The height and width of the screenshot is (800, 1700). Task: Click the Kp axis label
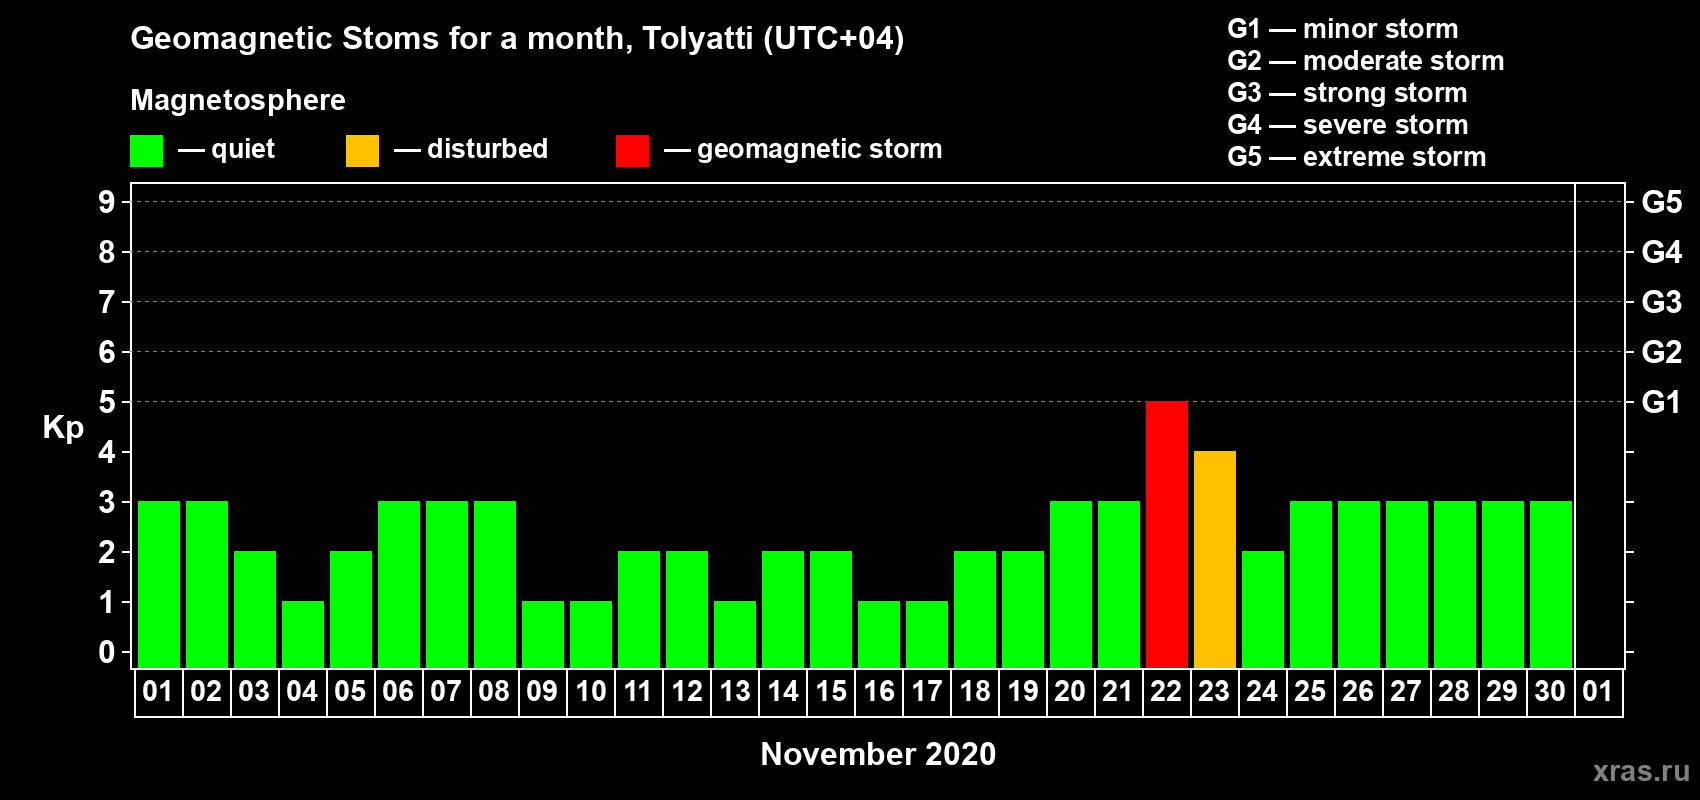click(x=63, y=428)
